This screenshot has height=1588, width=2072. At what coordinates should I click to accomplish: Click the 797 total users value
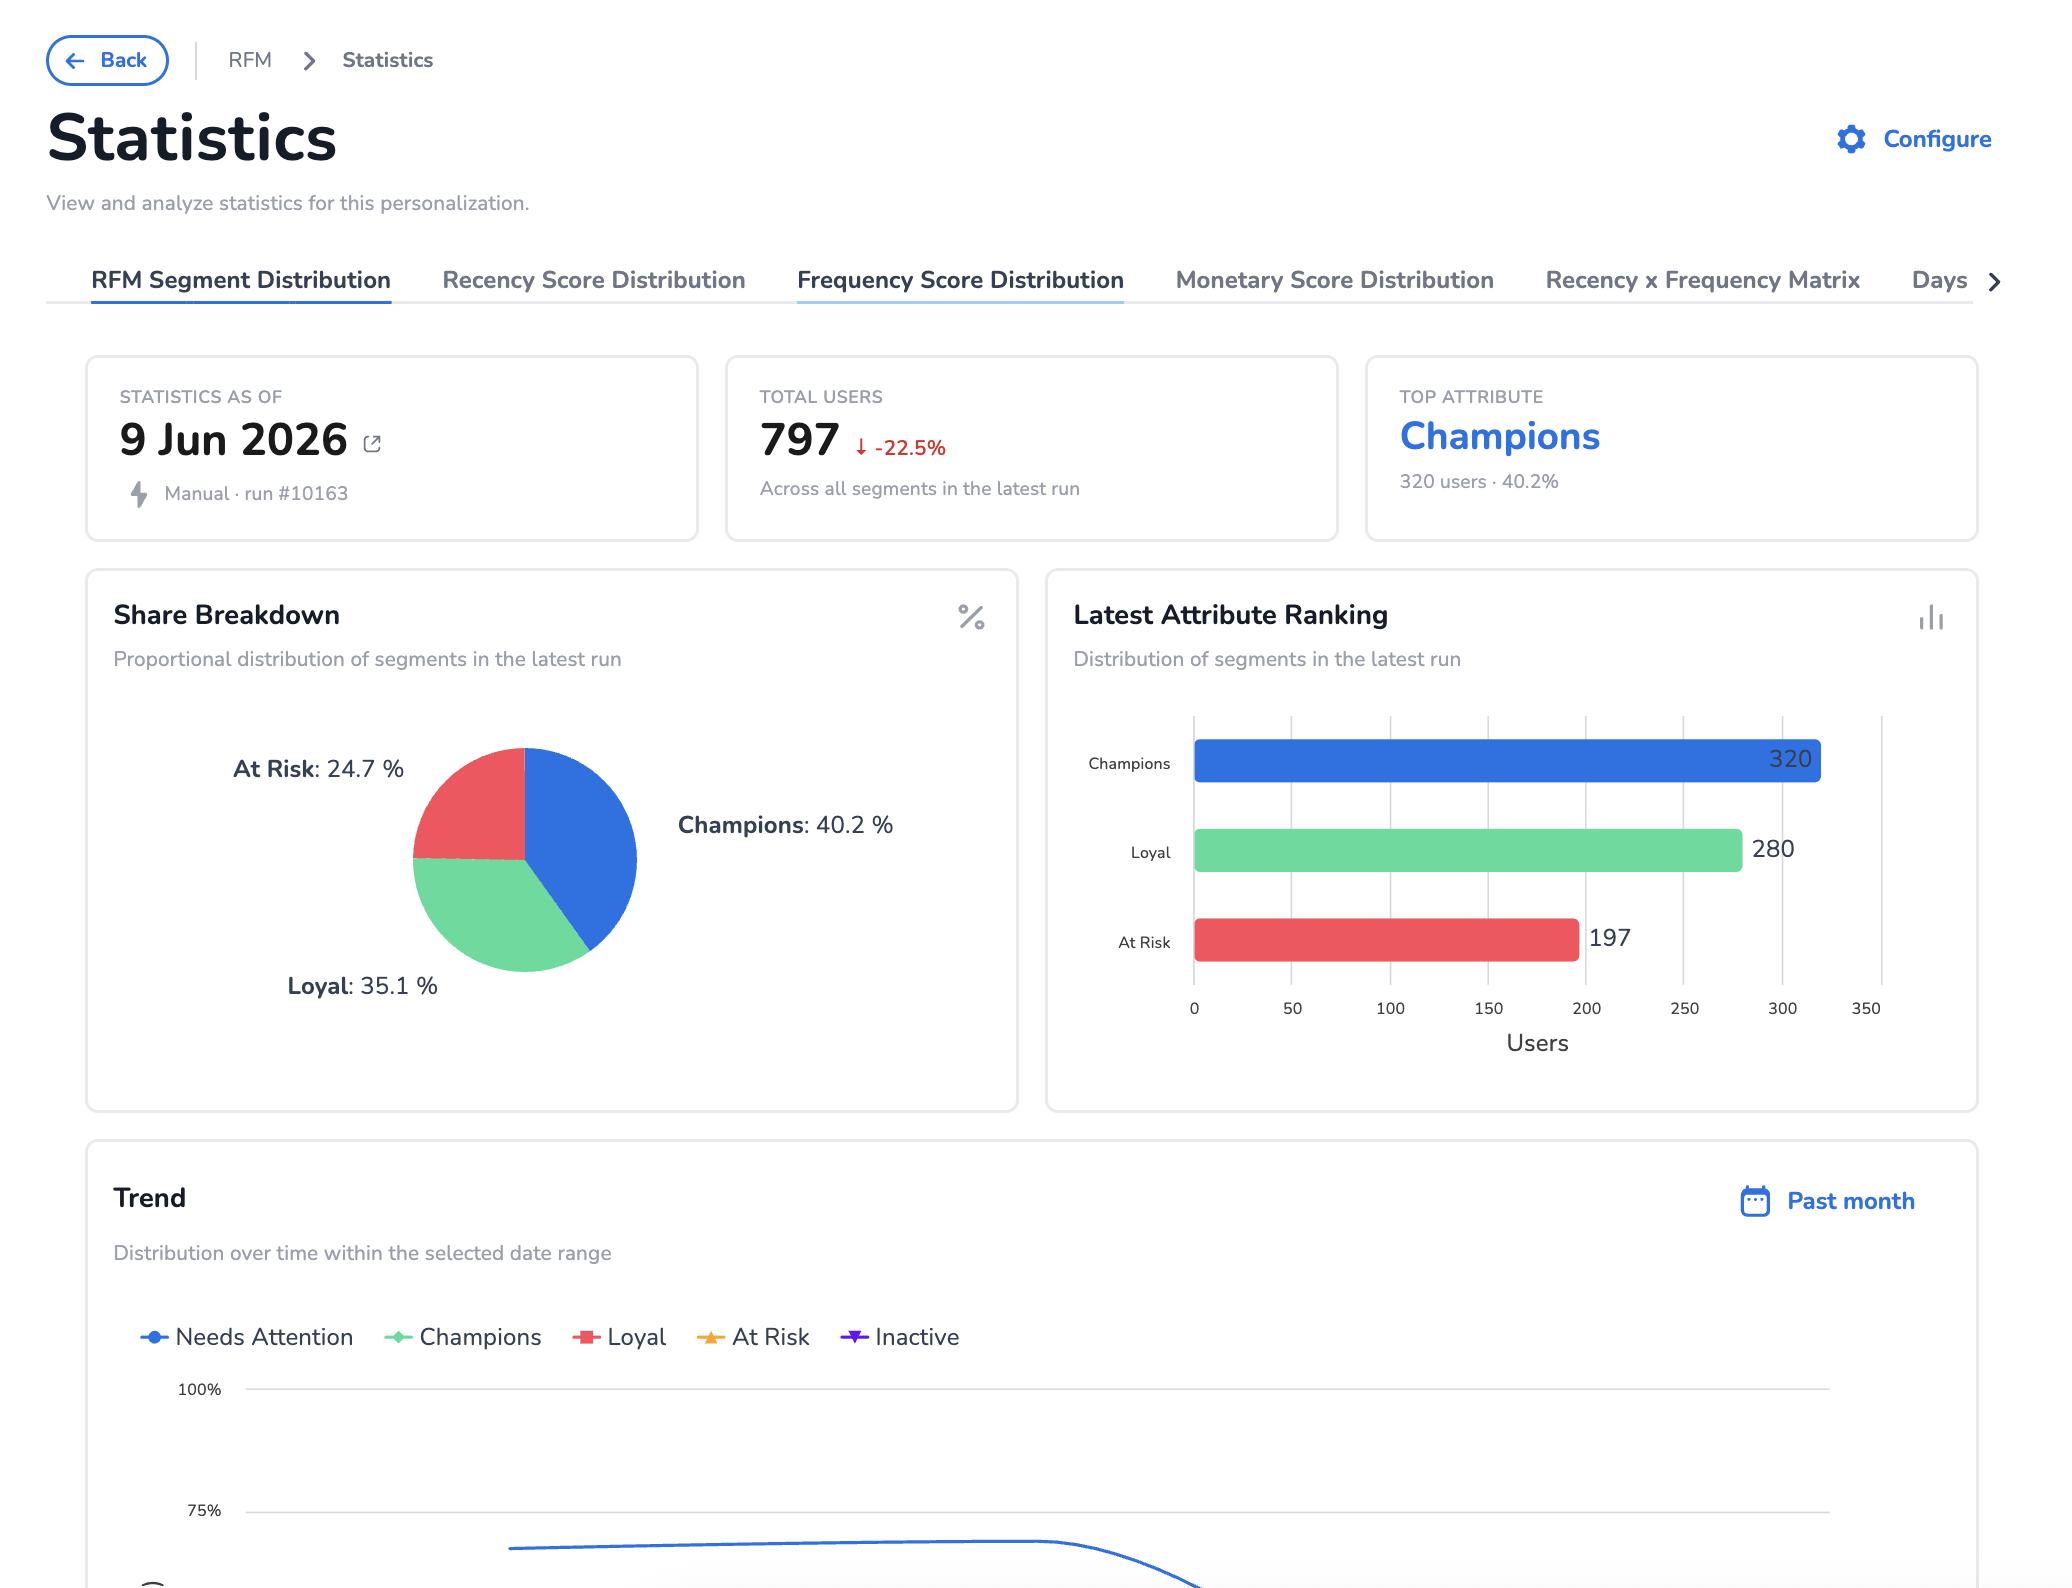(799, 440)
